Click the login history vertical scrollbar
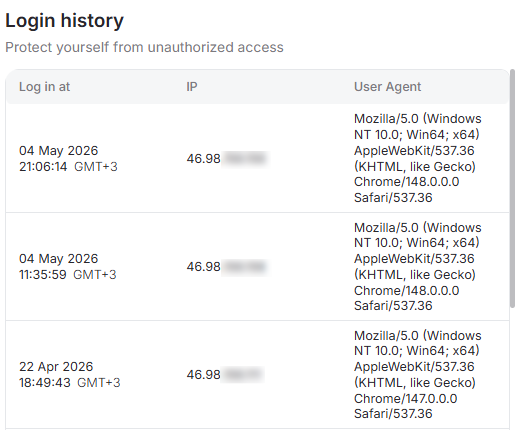 513,188
